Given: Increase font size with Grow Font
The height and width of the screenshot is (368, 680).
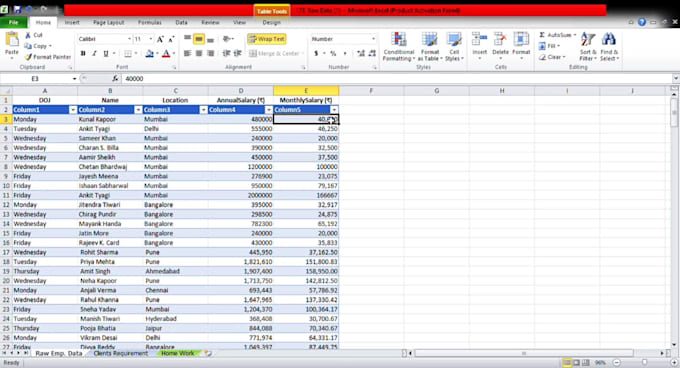Looking at the screenshot, I should click(160, 39).
